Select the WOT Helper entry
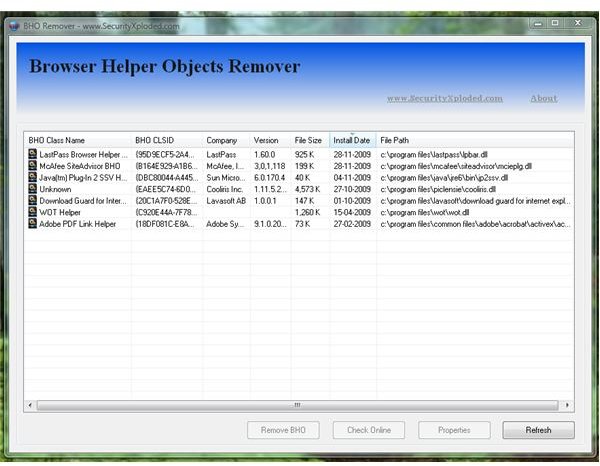Image resolution: width=600 pixels, height=466 pixels. point(60,212)
